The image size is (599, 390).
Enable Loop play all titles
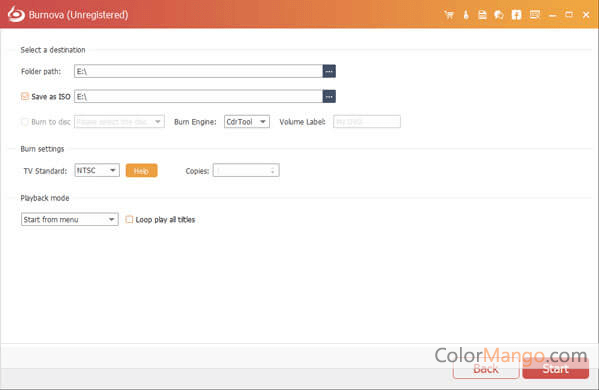click(x=130, y=219)
